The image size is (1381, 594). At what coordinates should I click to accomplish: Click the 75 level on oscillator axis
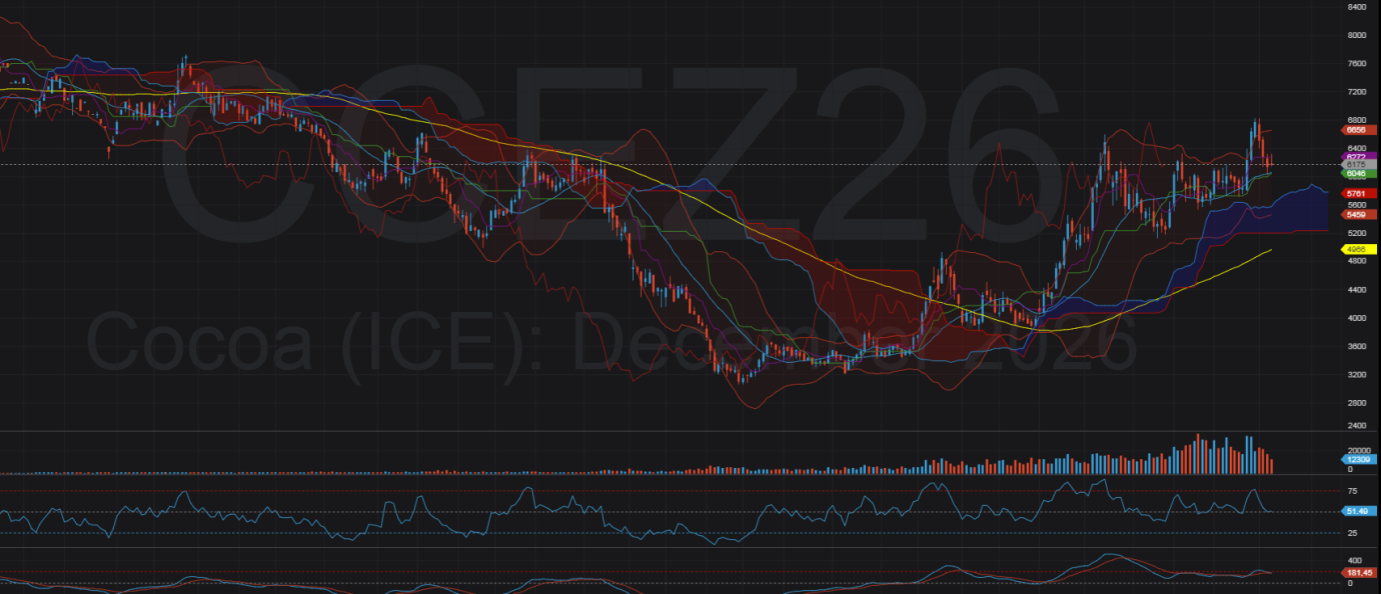click(x=1352, y=491)
